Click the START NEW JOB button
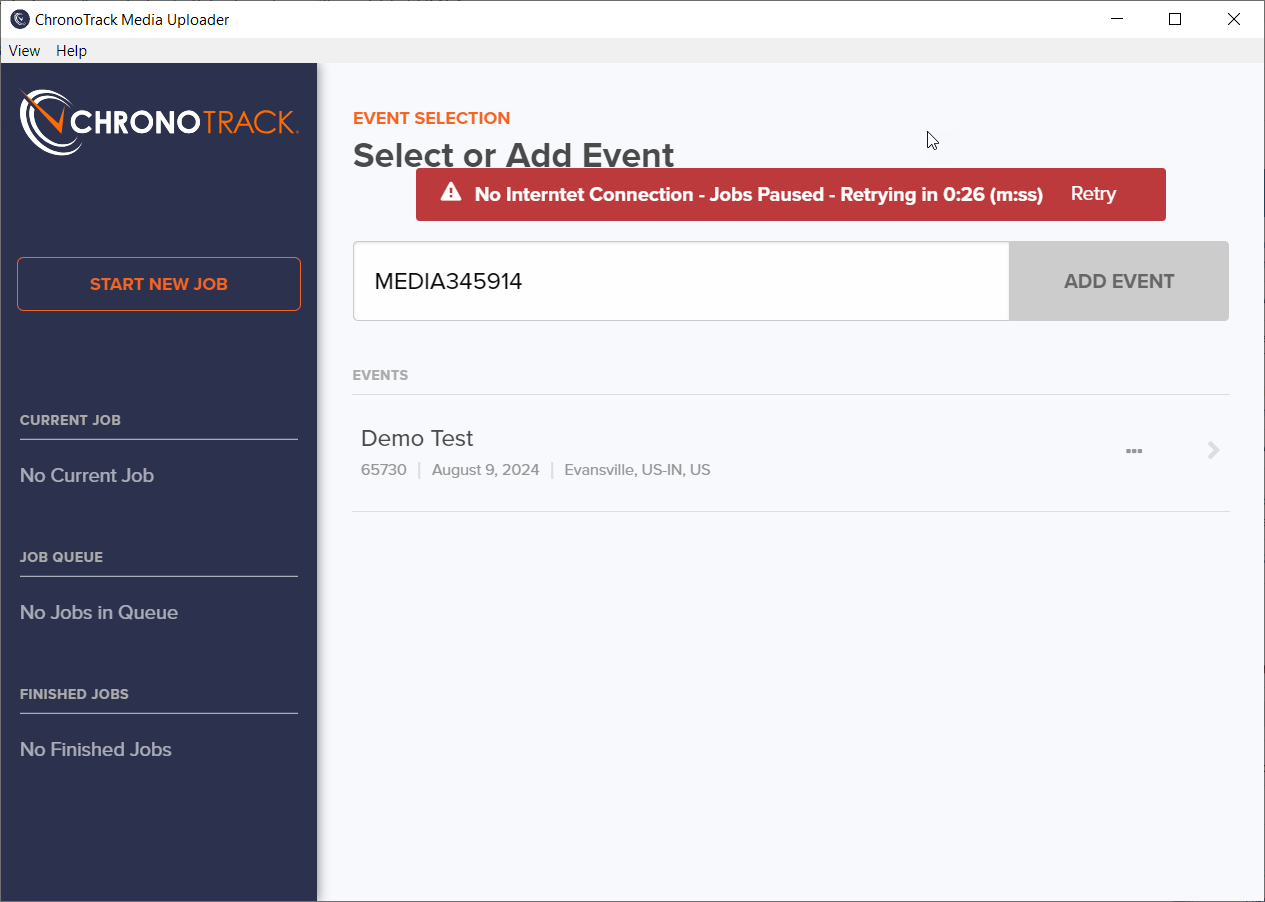The image size is (1265, 902). point(159,284)
